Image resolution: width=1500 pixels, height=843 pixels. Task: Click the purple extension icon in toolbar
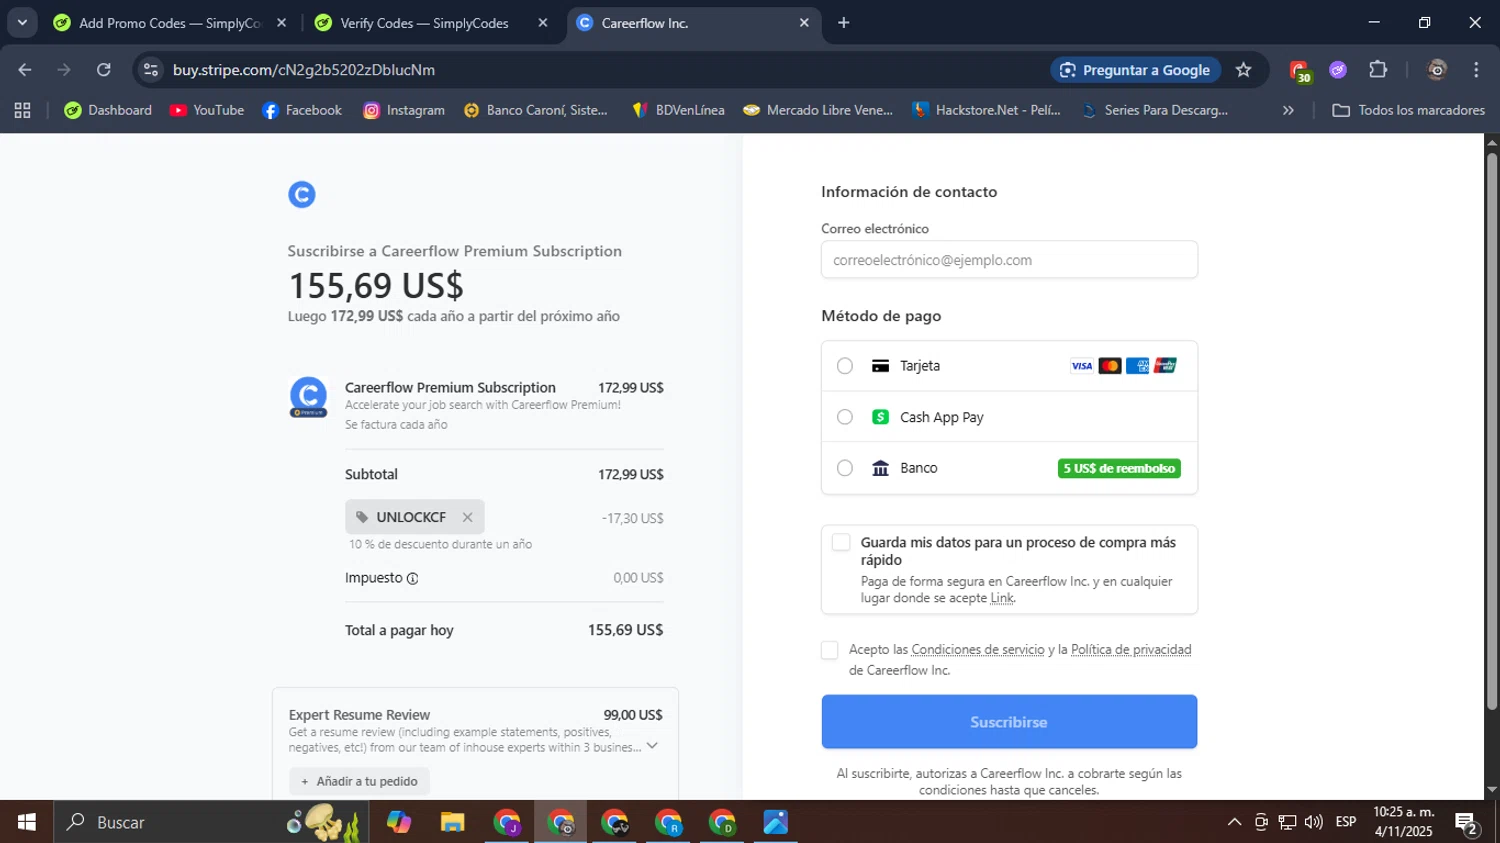tap(1338, 70)
